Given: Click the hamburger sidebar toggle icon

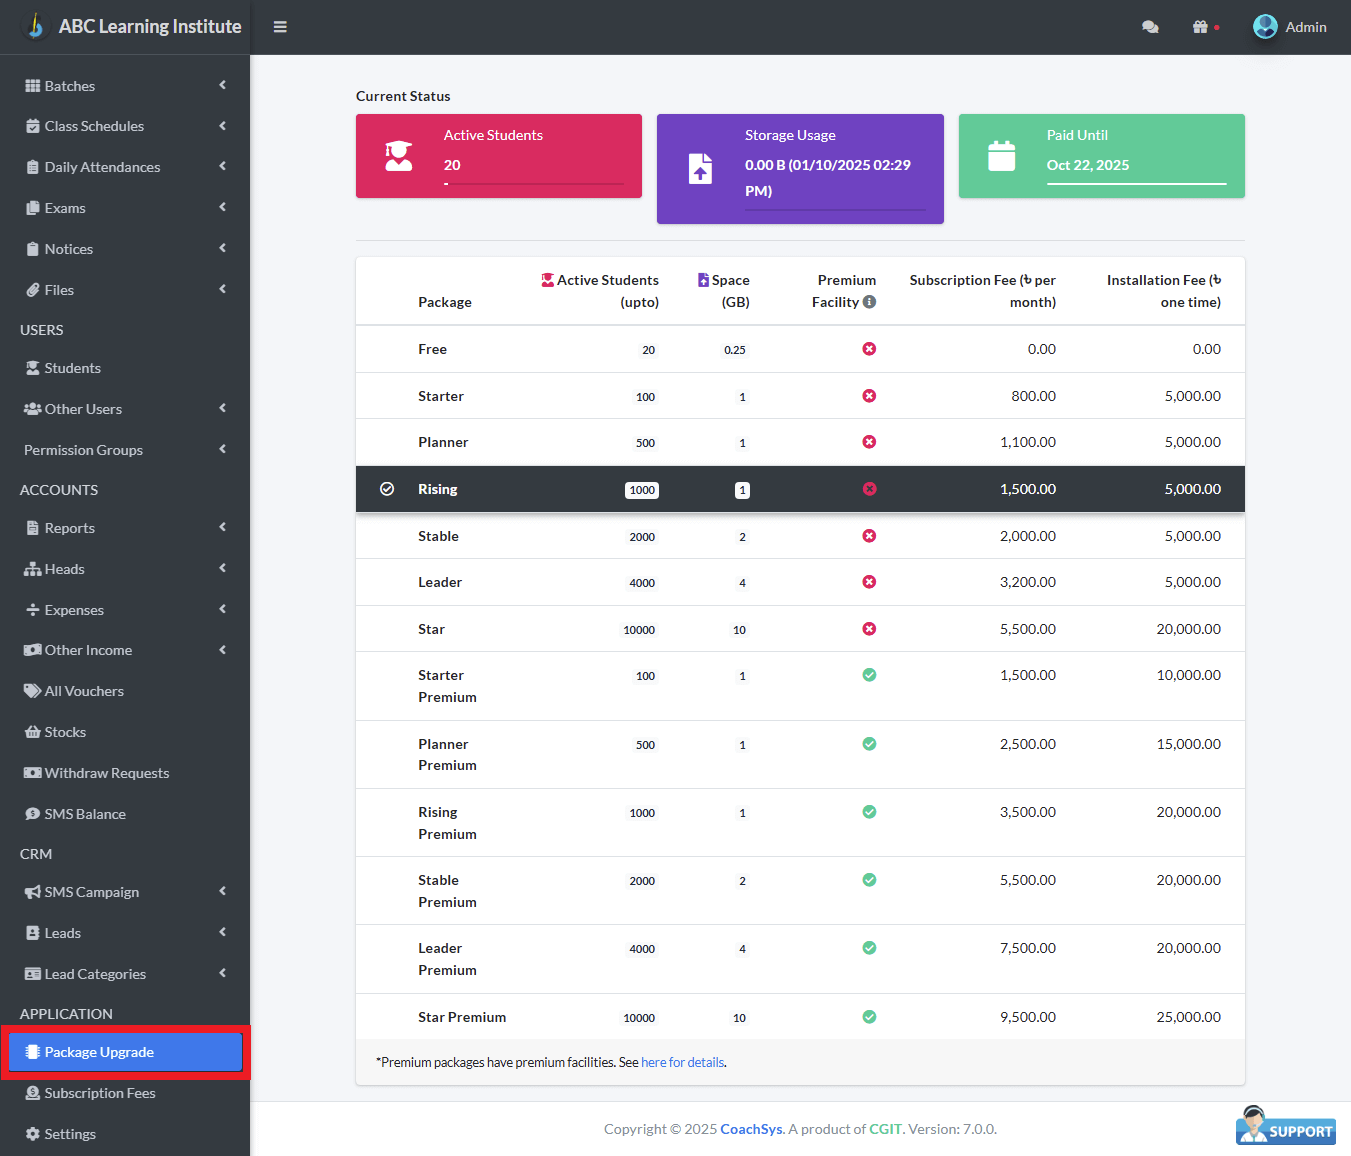Looking at the screenshot, I should 280,27.
